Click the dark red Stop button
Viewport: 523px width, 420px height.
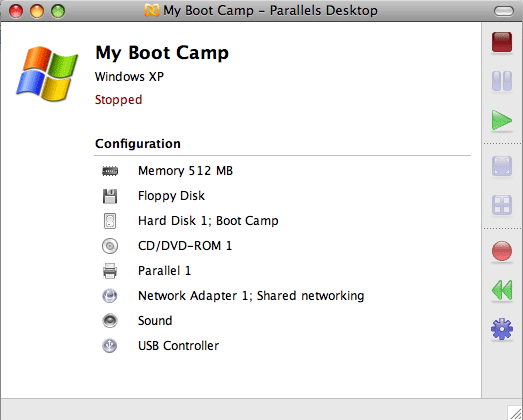[x=502, y=42]
